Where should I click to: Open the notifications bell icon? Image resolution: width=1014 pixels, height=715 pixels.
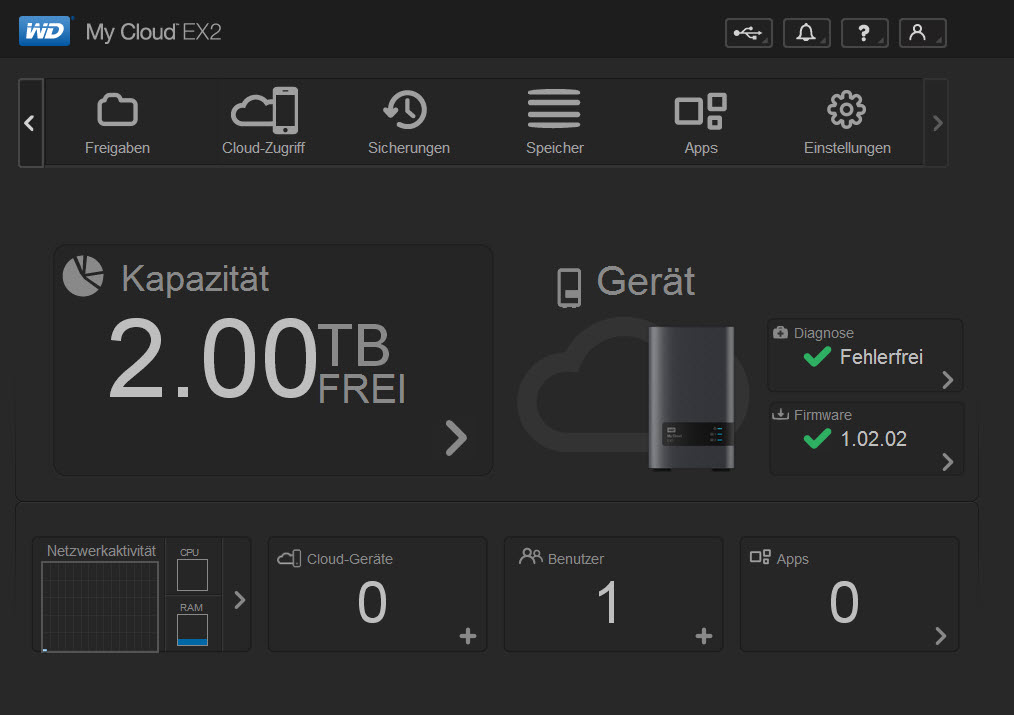tap(806, 33)
